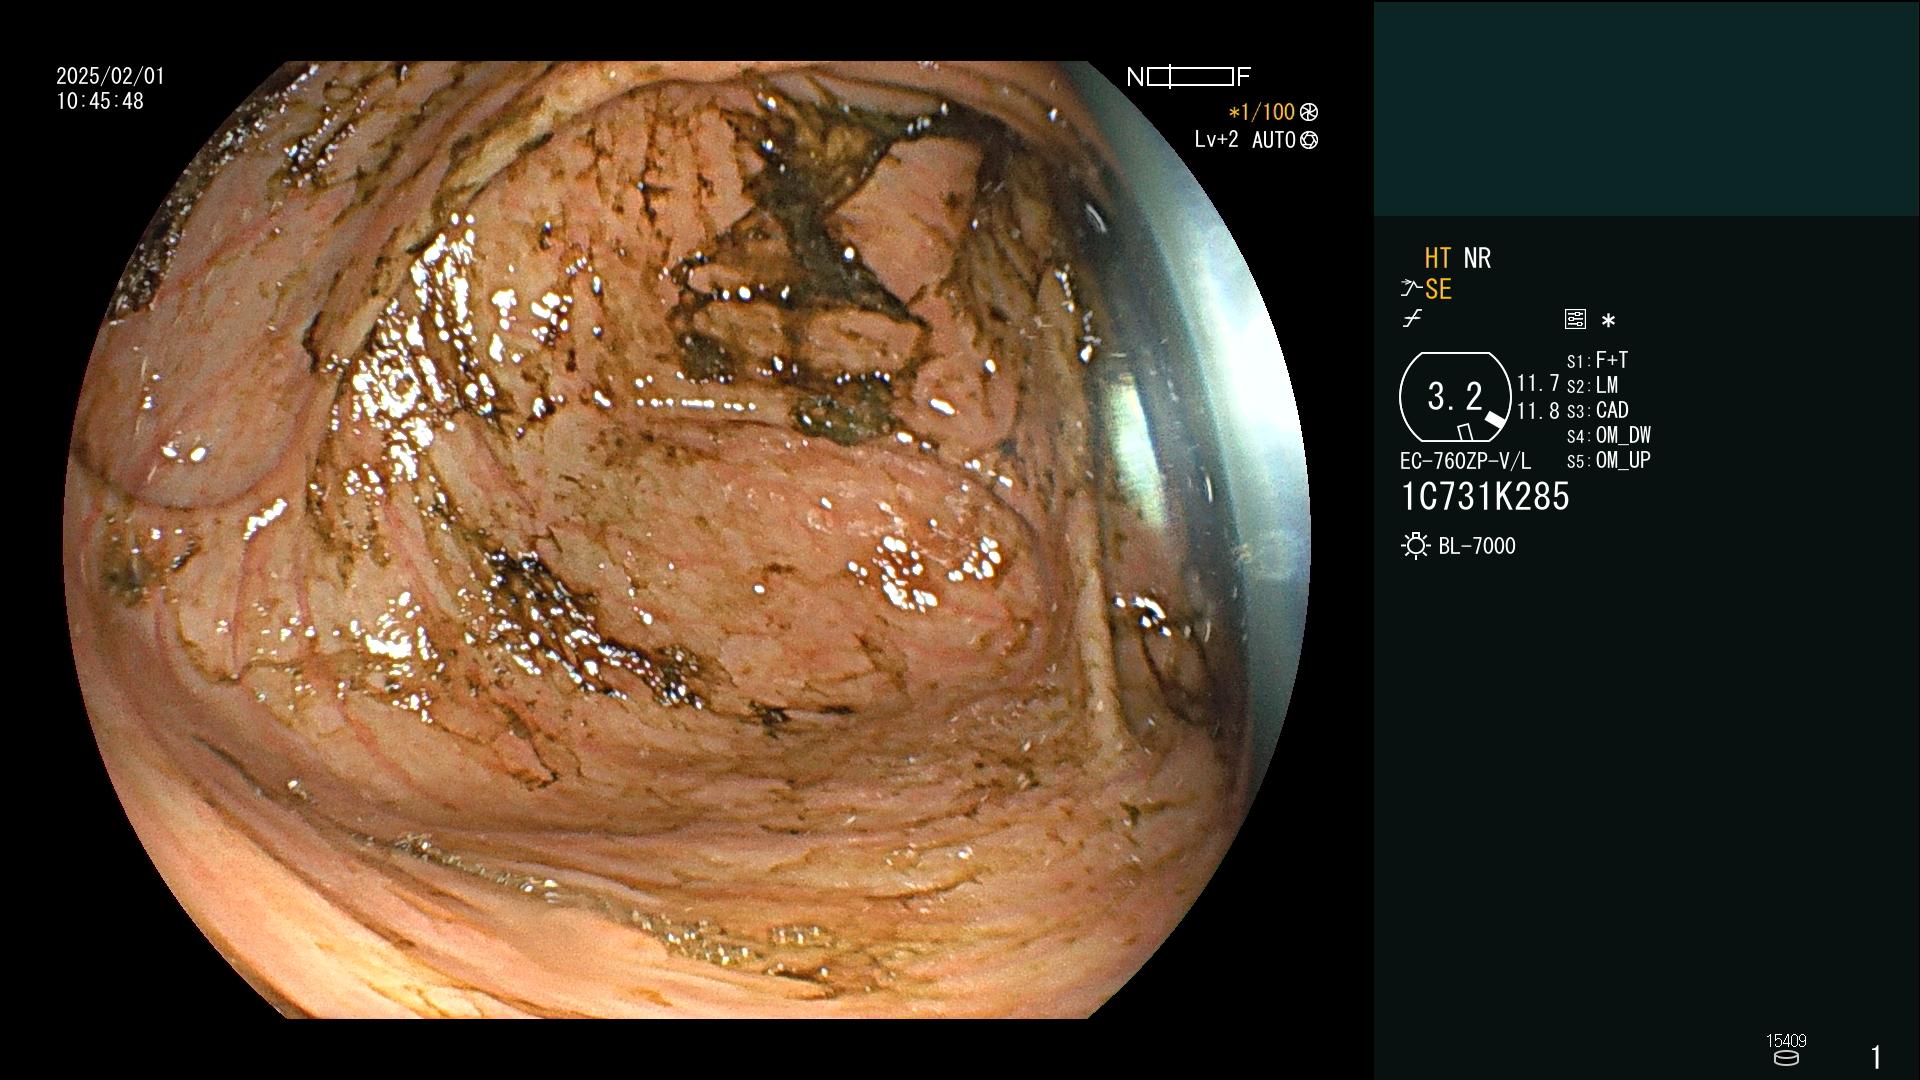The image size is (1920, 1080).
Task: Click the image counter 1
Action: (x=1876, y=1057)
